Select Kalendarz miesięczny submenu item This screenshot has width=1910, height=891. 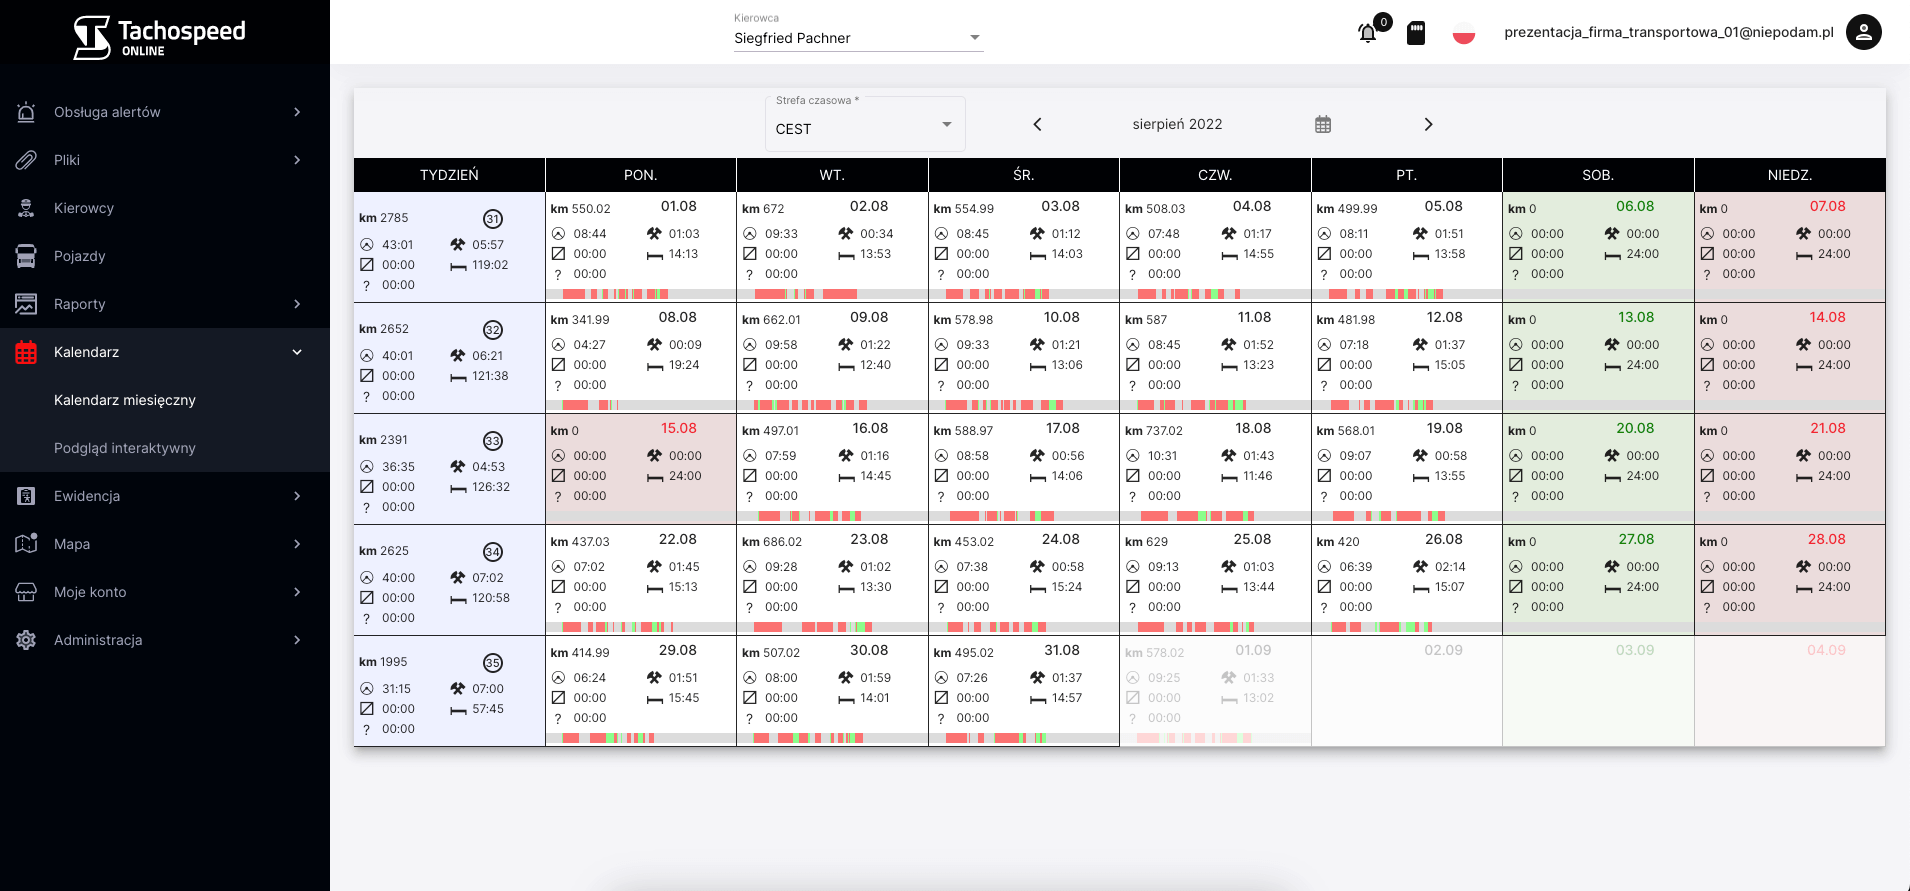125,400
